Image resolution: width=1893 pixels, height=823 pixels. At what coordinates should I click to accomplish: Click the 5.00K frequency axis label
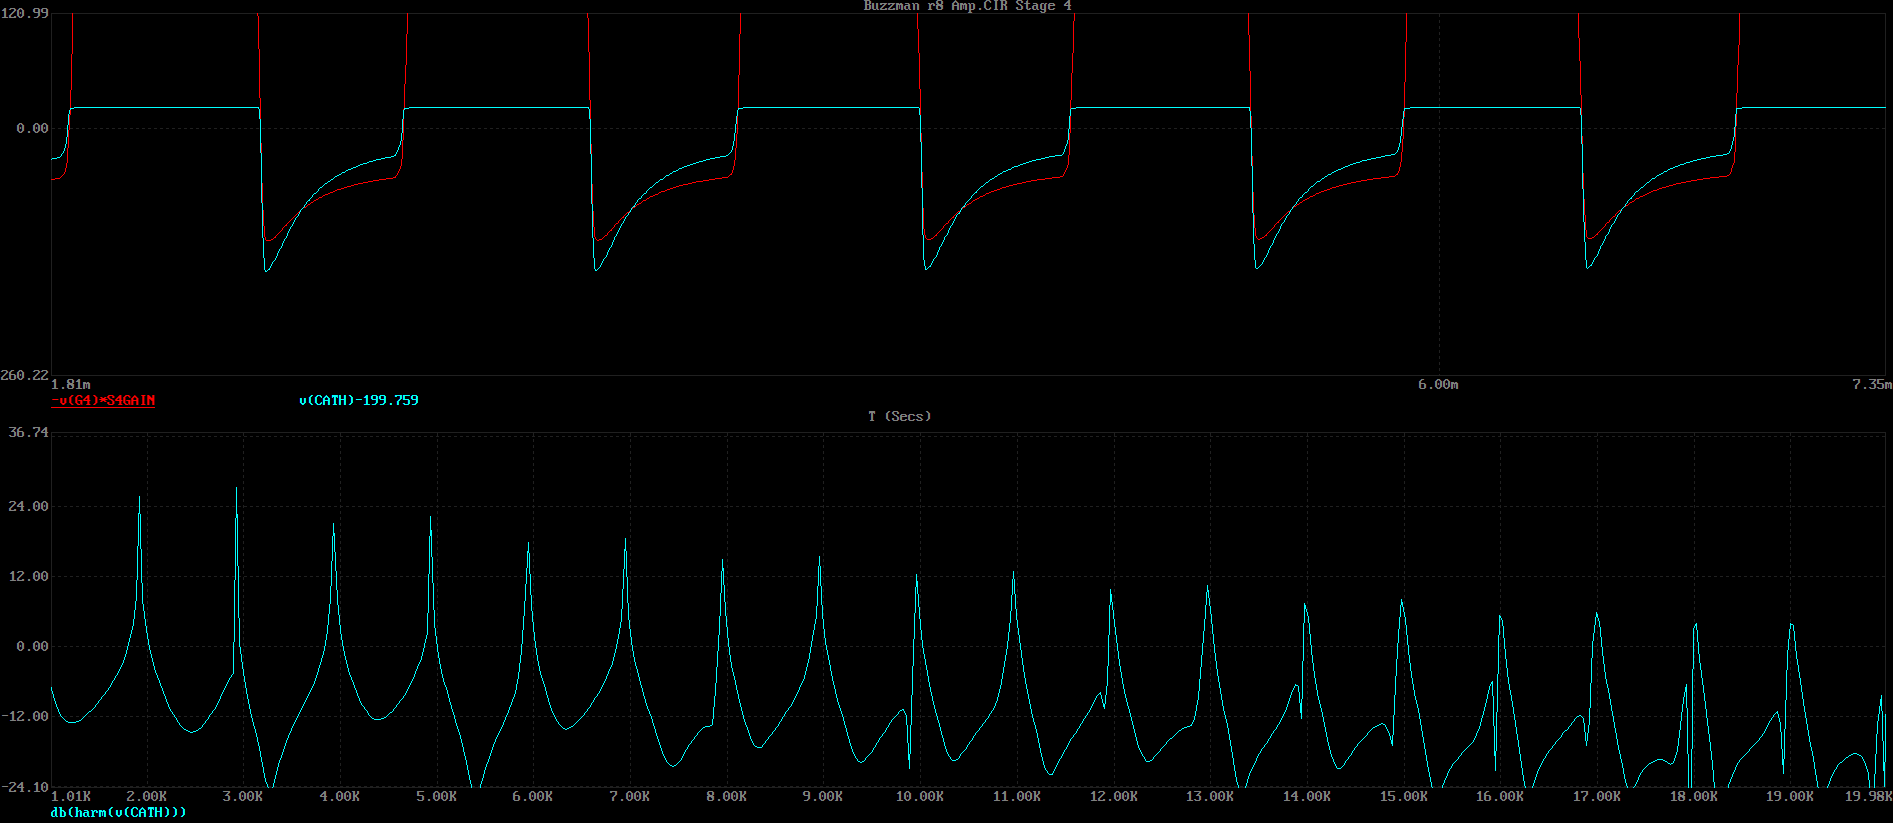coord(437,797)
